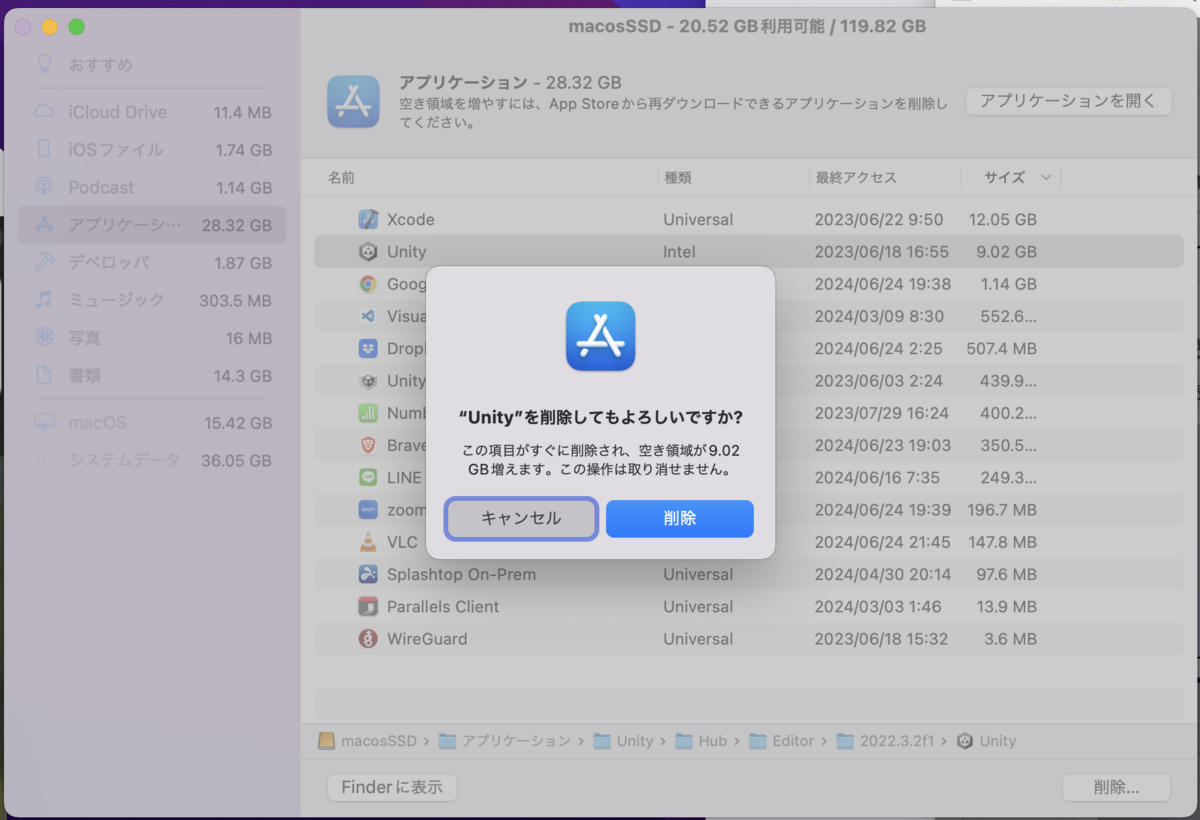Click the Unity folder in the path bar
Viewport: 1200px width, 820px height.
(623, 741)
